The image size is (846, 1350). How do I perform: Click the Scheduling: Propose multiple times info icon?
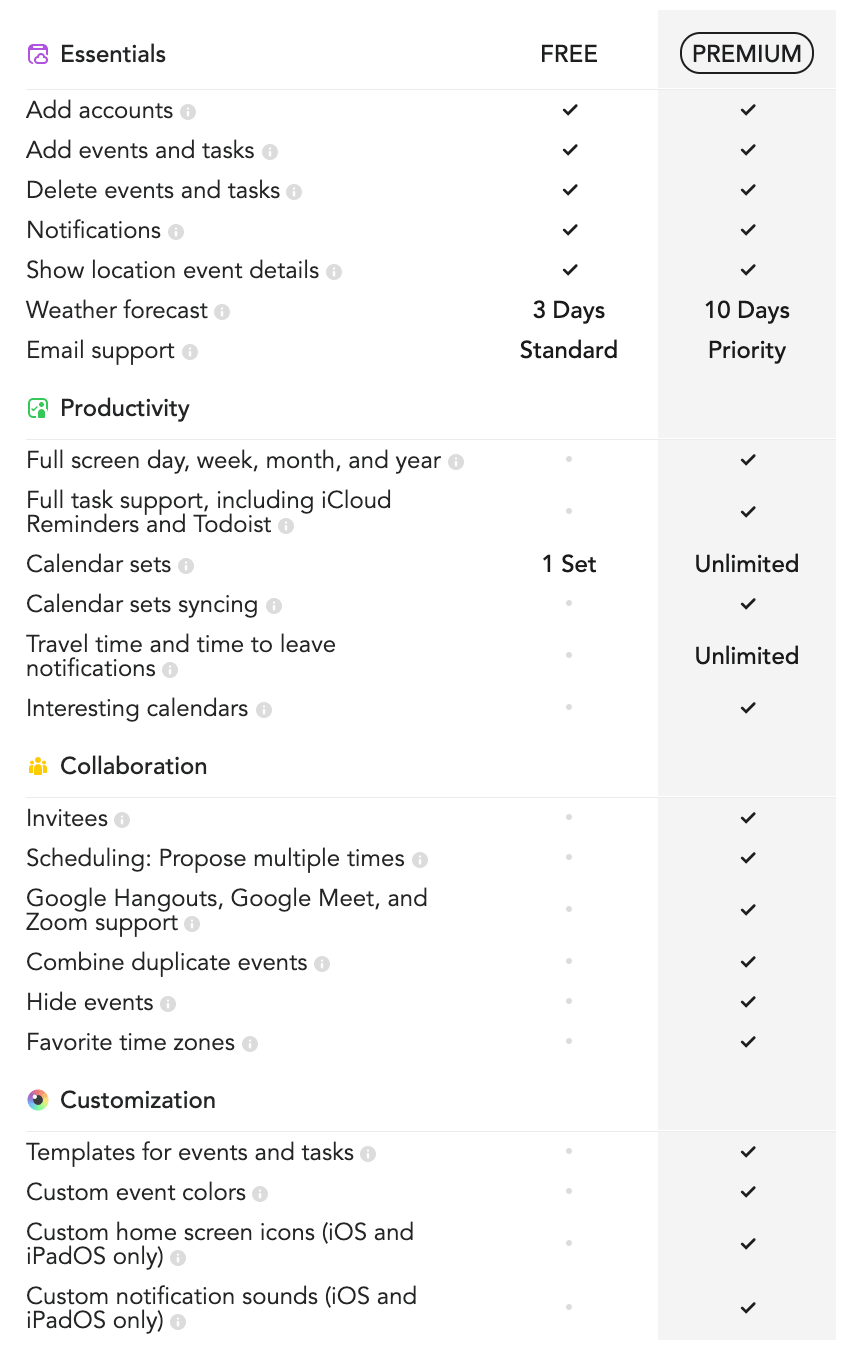(420, 859)
